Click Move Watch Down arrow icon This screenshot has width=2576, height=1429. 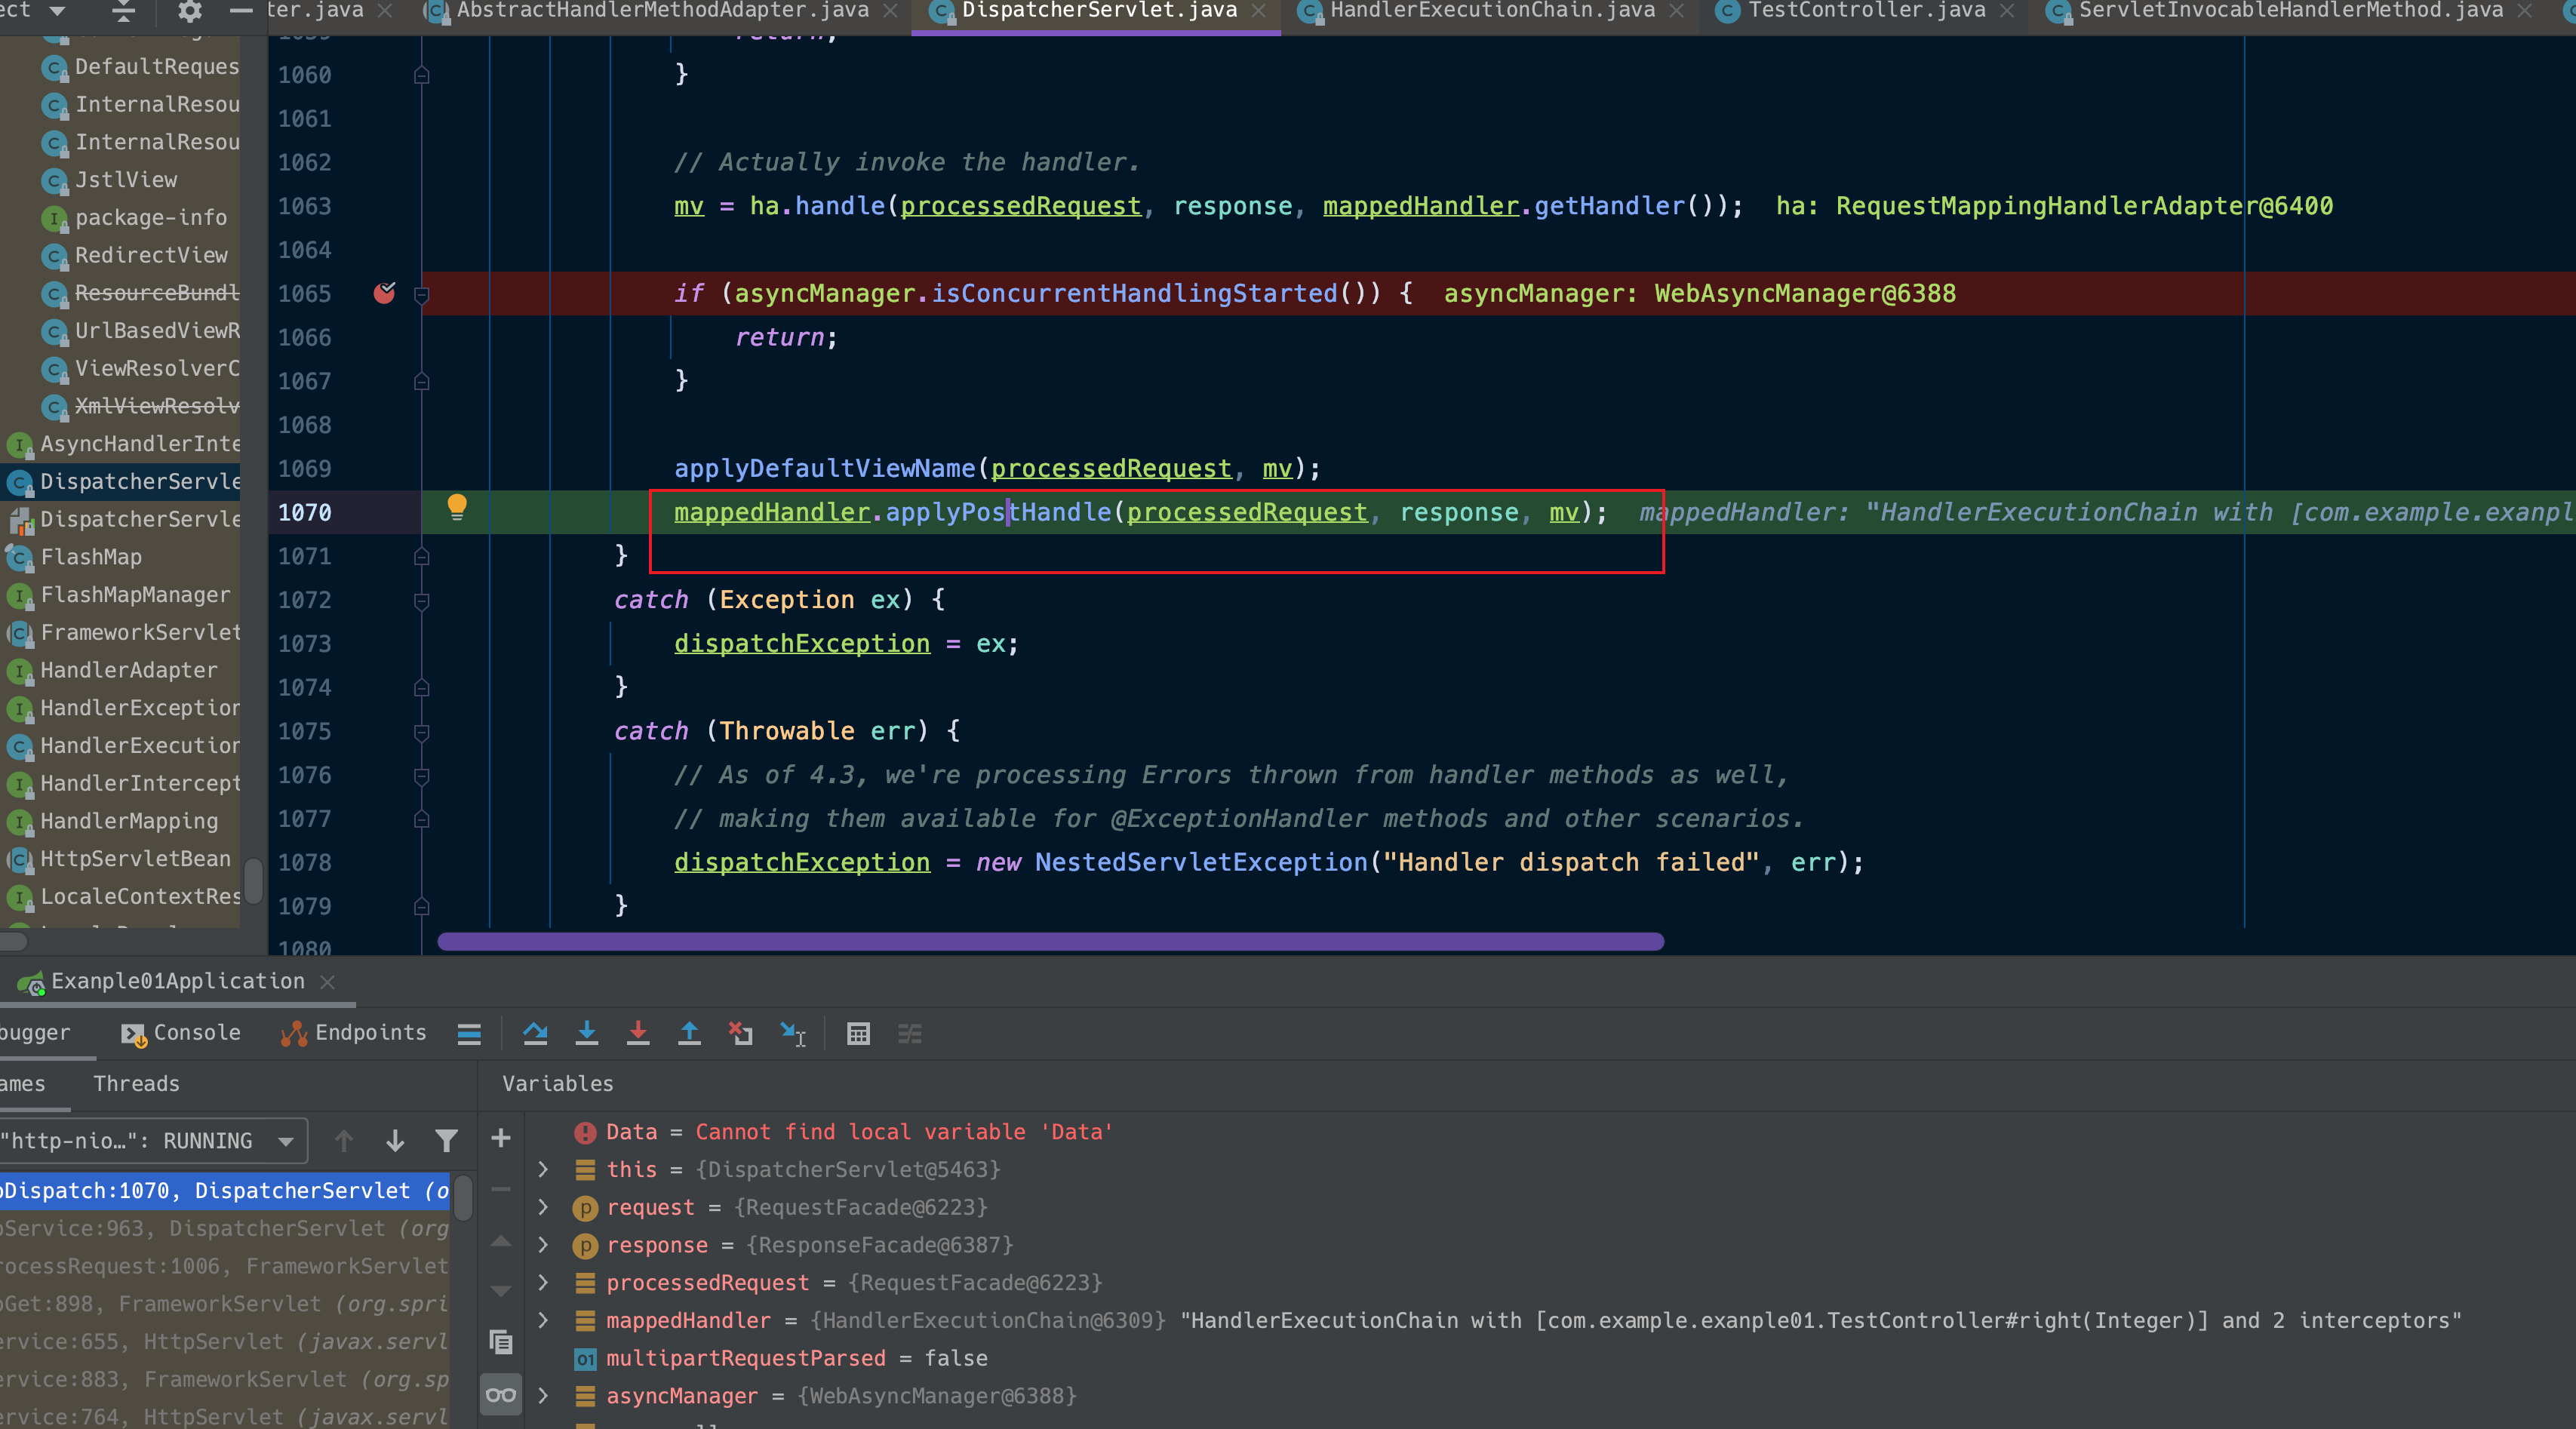[501, 1291]
